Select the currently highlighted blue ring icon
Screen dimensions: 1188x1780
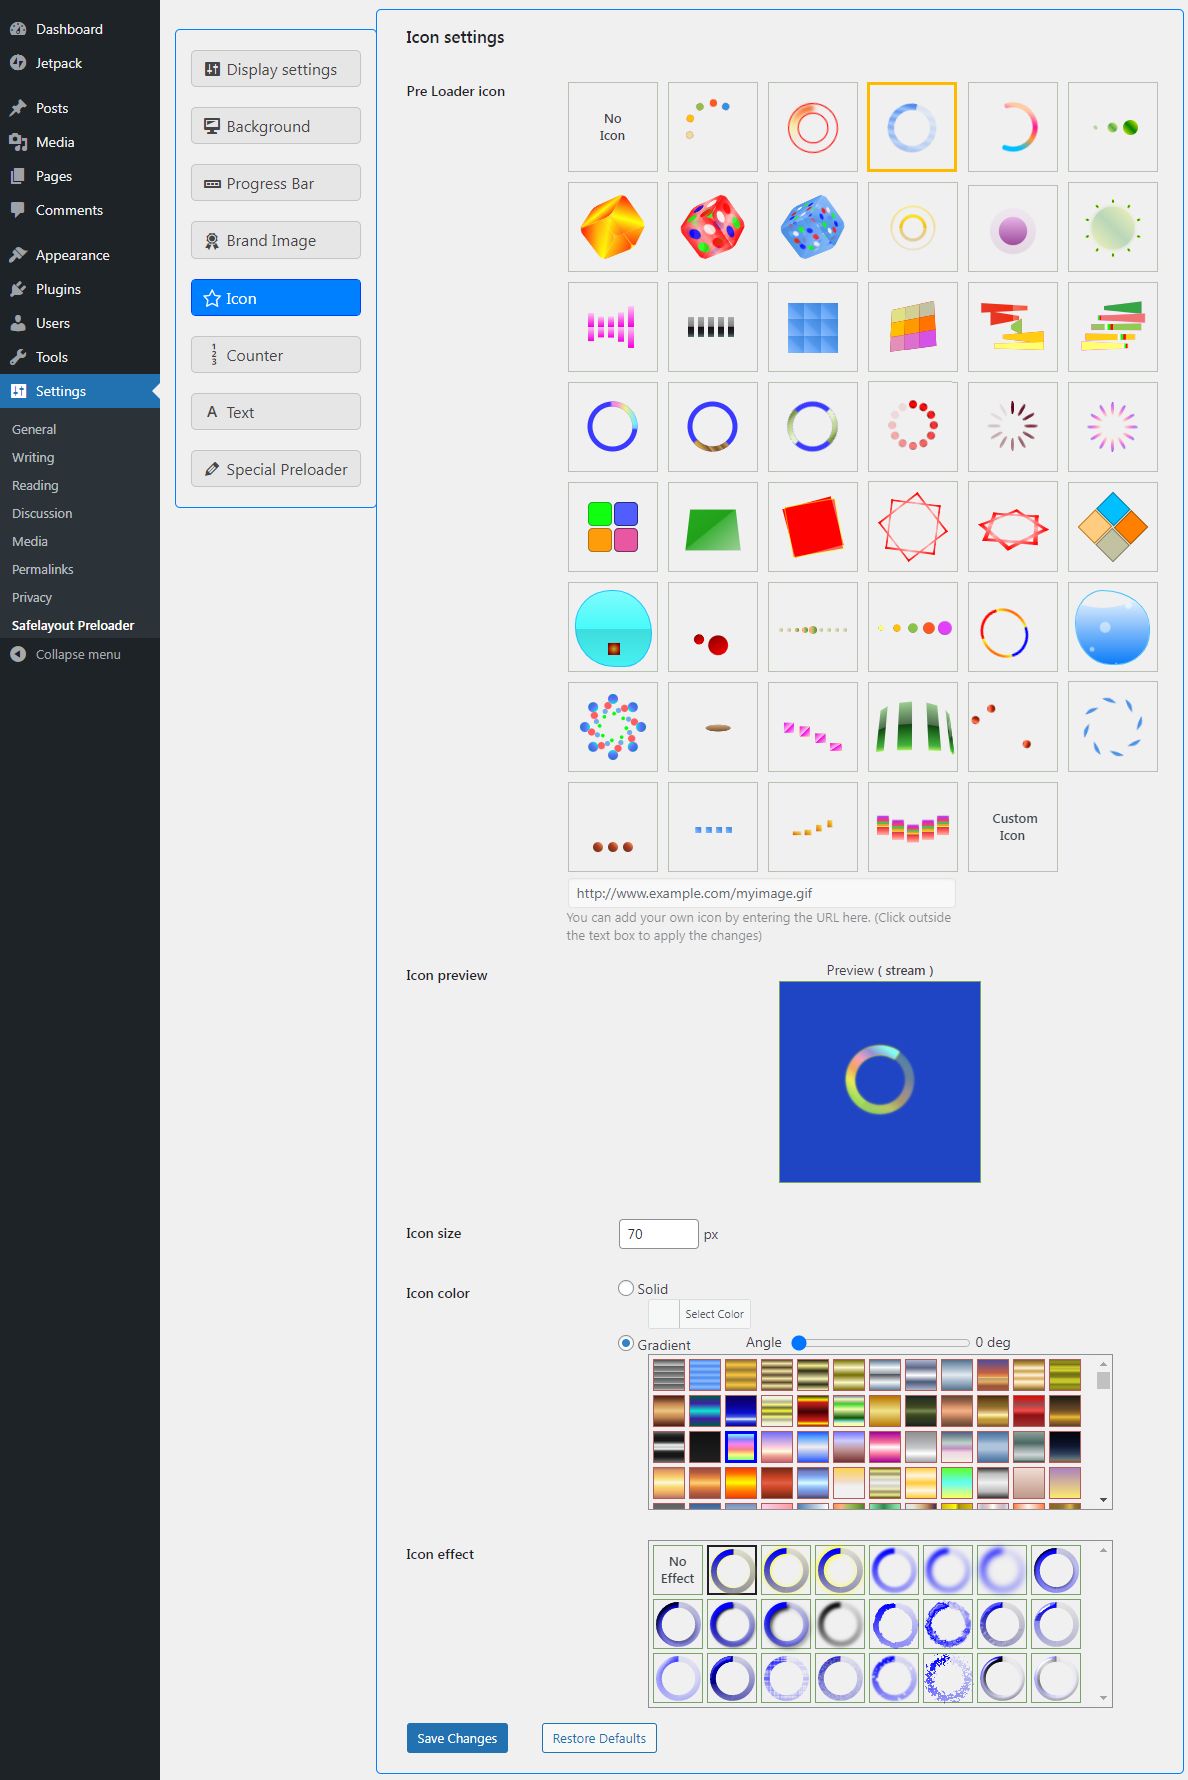(912, 127)
